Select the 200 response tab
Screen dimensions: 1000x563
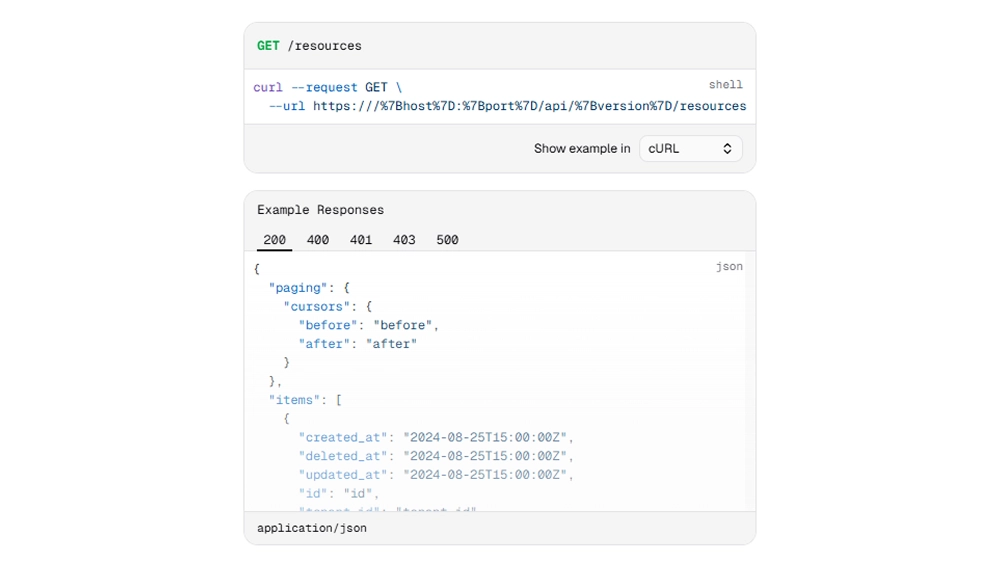point(274,240)
